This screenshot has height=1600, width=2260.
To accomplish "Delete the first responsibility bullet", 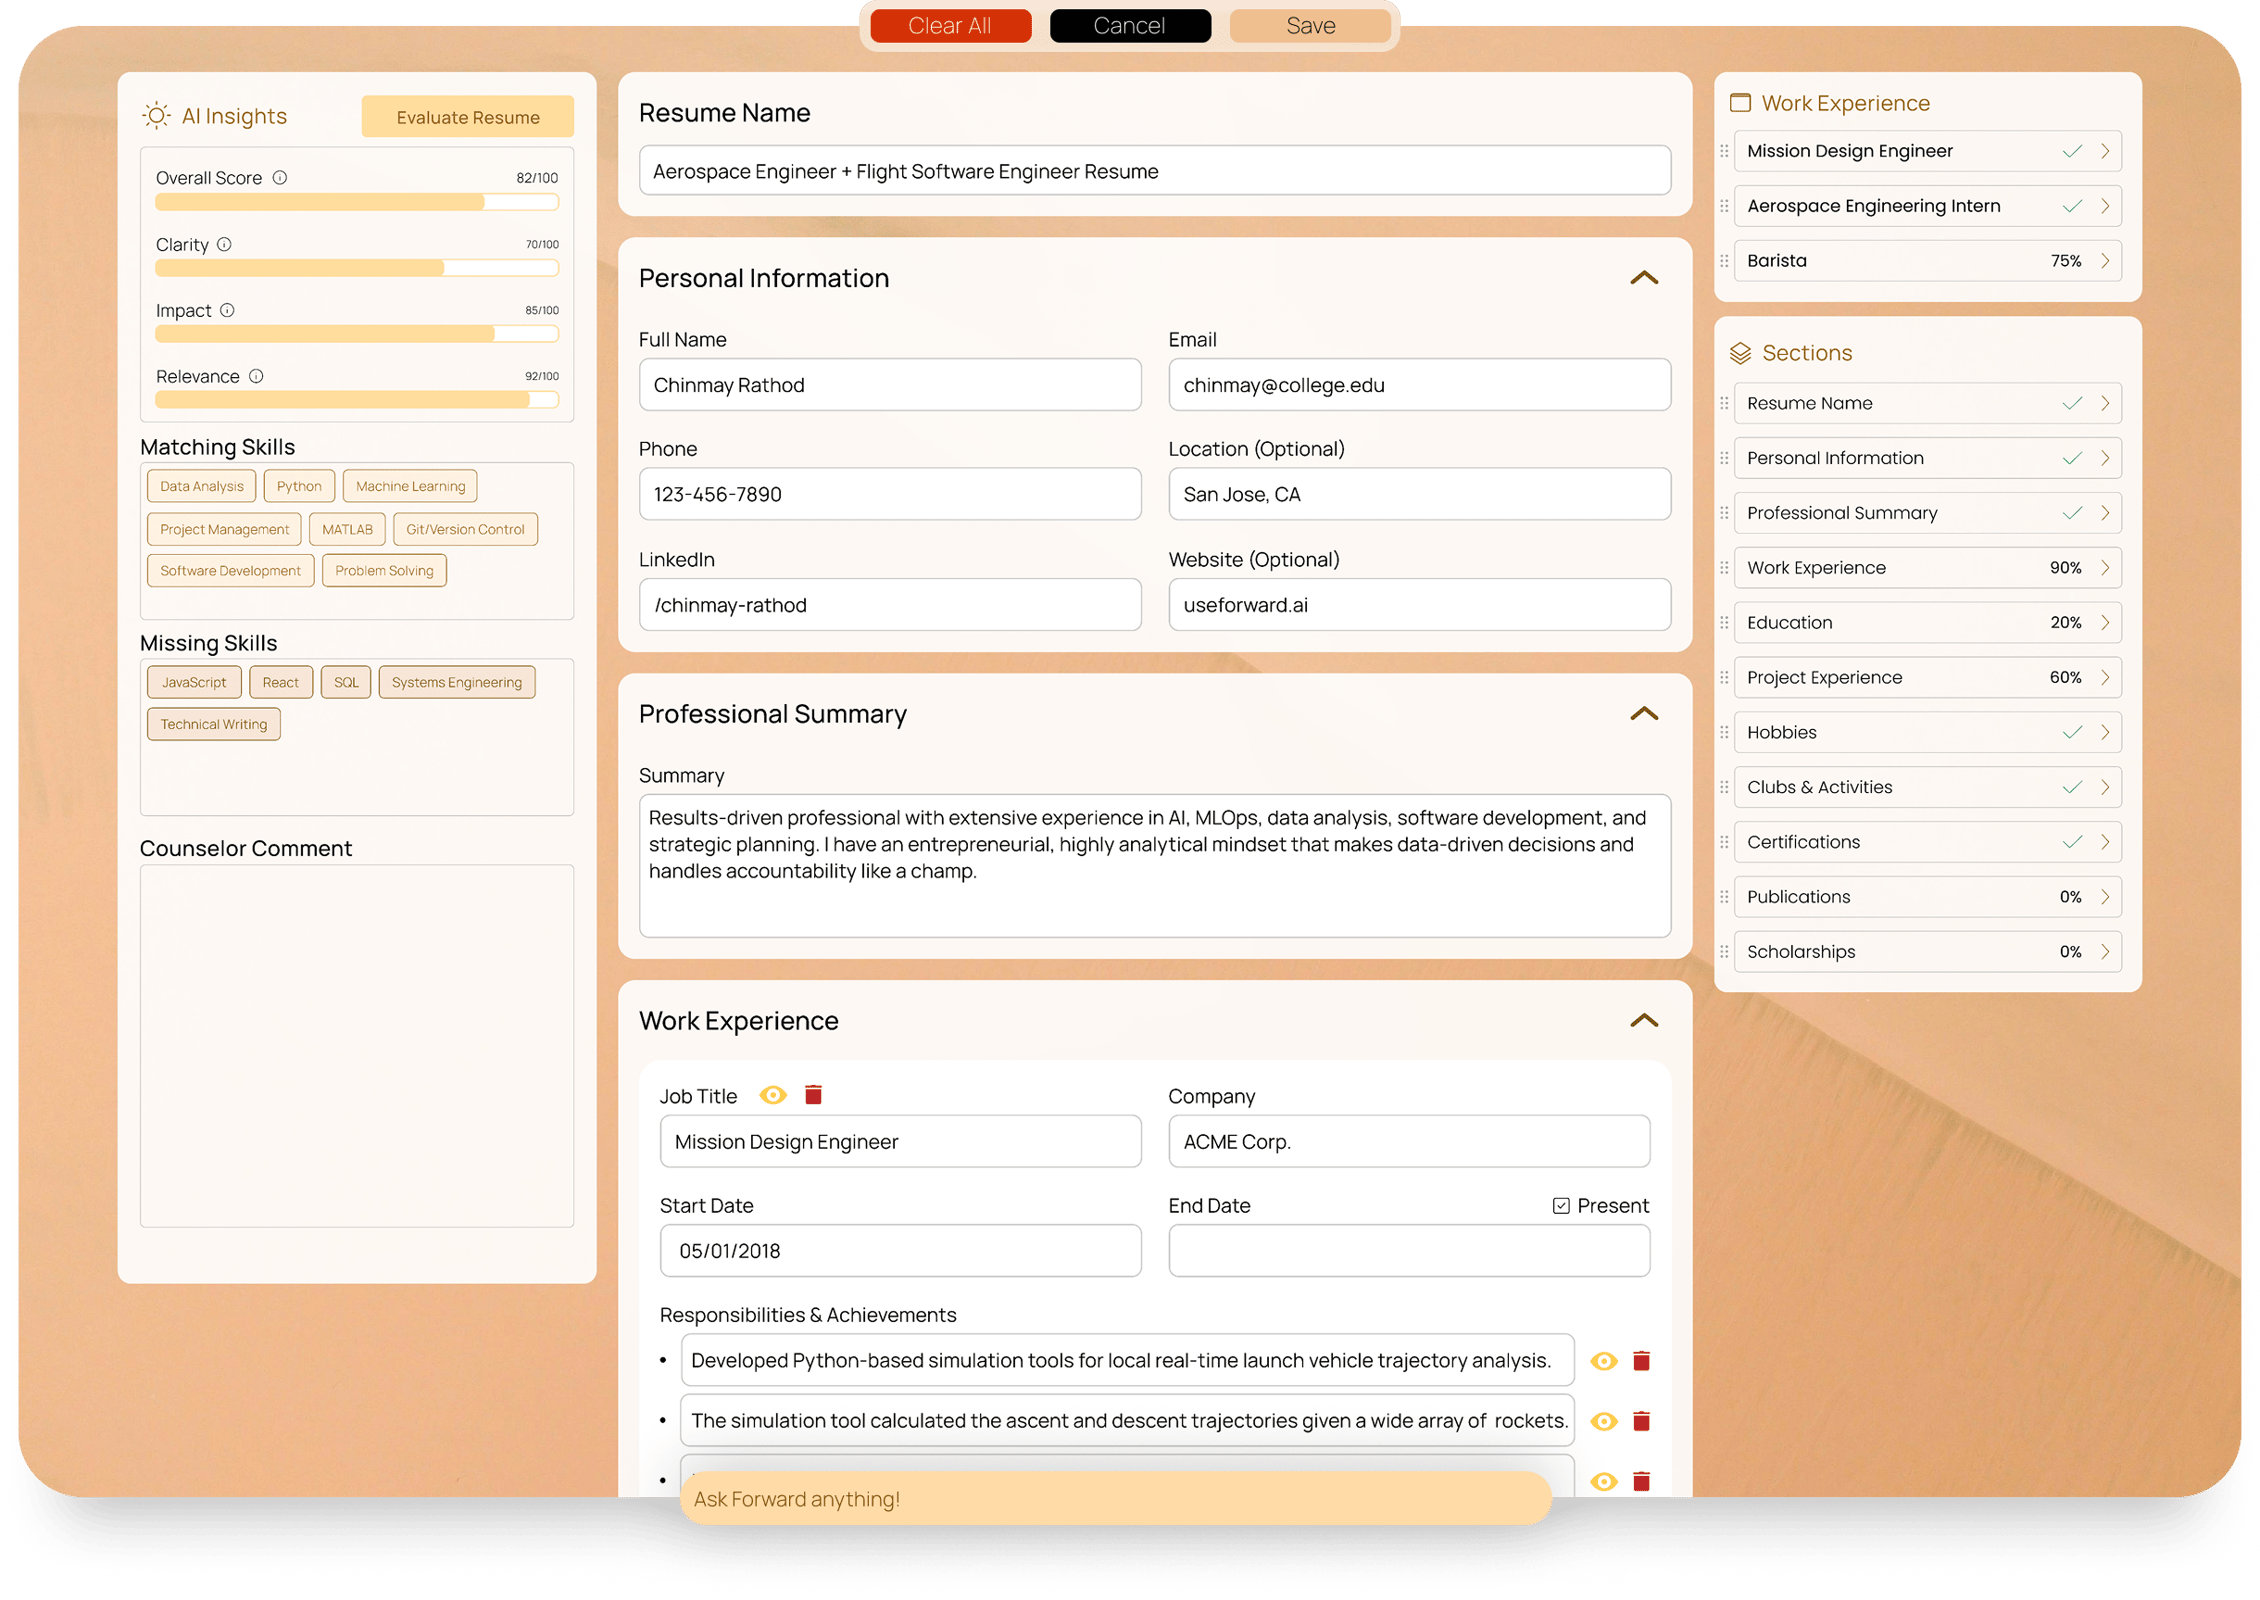I will point(1641,1361).
